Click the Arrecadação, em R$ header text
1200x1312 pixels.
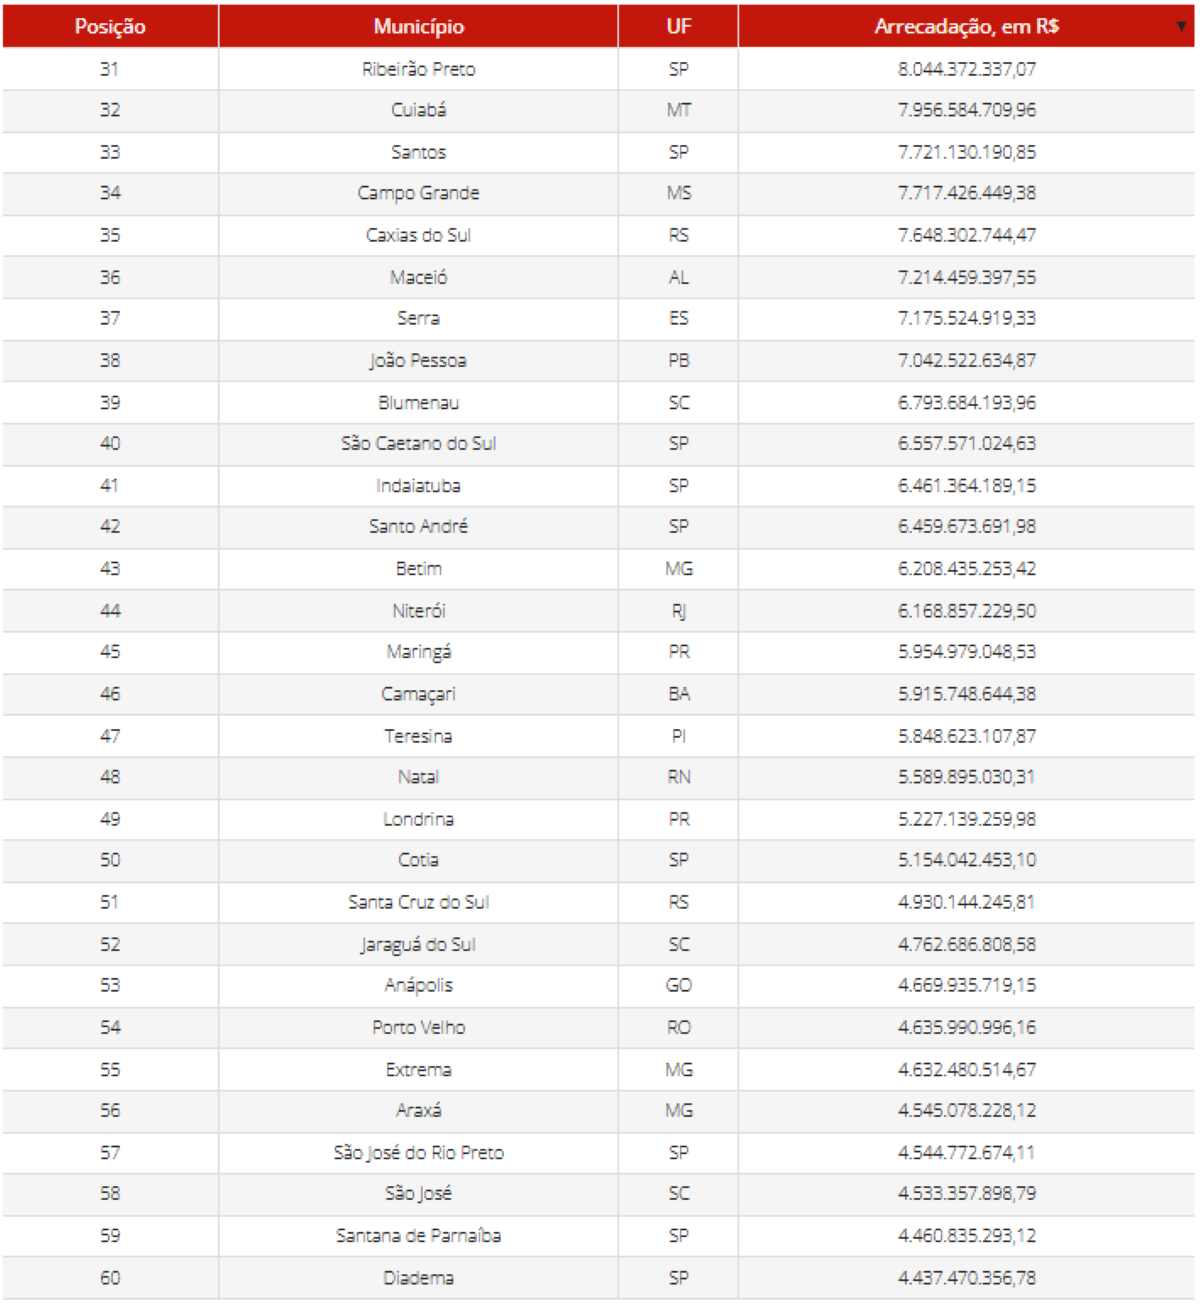(x=966, y=27)
